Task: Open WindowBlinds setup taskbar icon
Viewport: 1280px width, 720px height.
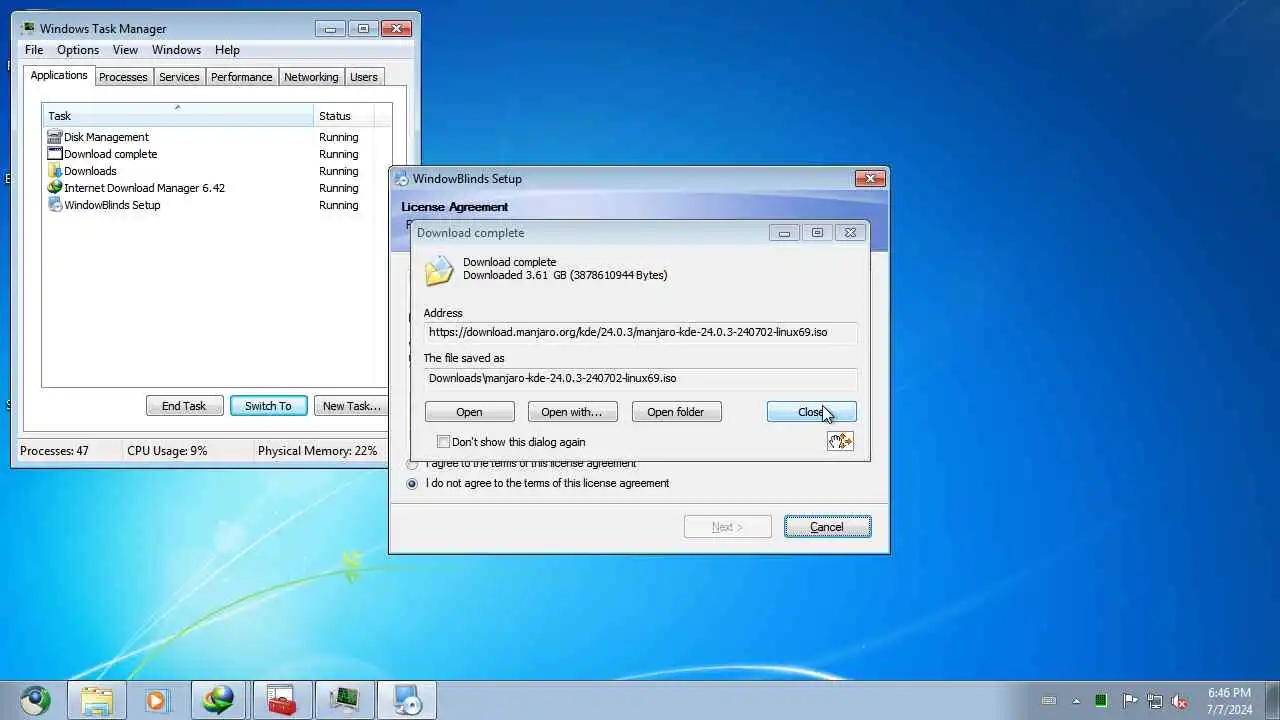Action: (x=407, y=700)
